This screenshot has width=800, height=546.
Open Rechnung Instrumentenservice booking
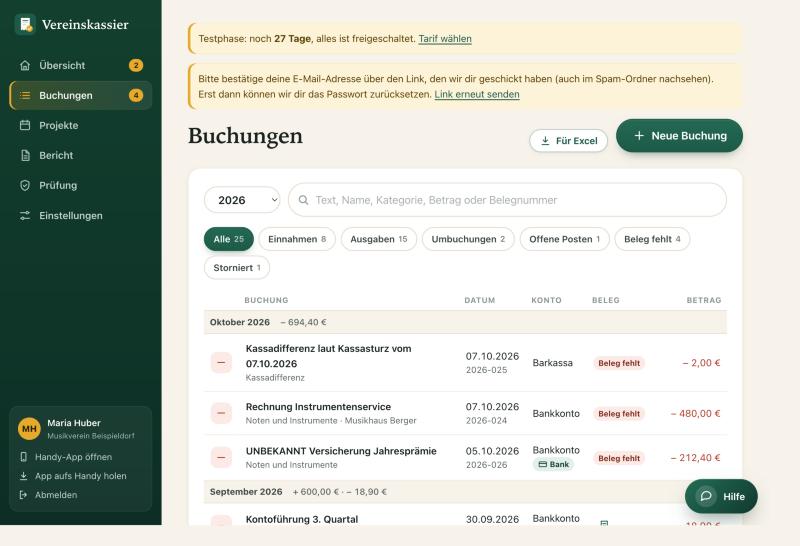465,413
